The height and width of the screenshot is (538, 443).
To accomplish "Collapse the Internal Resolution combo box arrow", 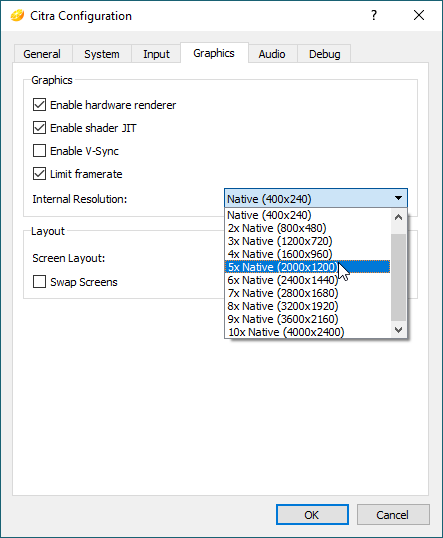I will tap(398, 198).
